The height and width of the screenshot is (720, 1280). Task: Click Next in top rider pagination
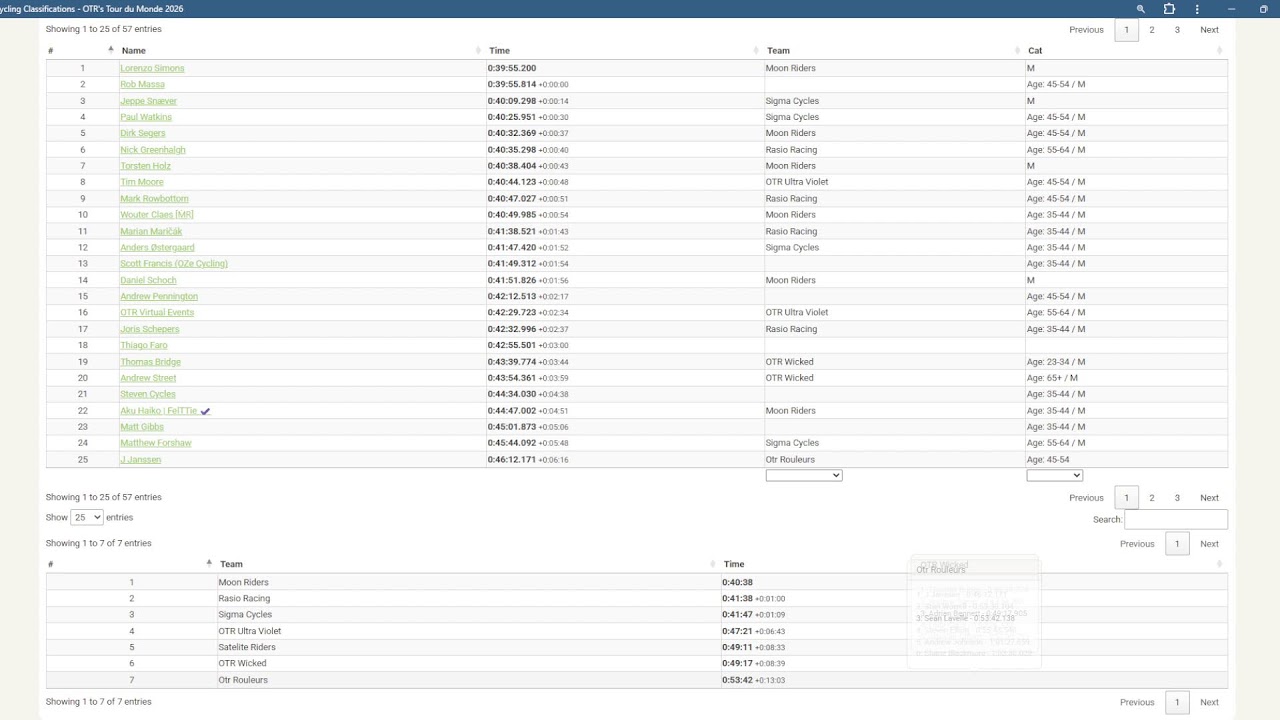pyautogui.click(x=1209, y=30)
